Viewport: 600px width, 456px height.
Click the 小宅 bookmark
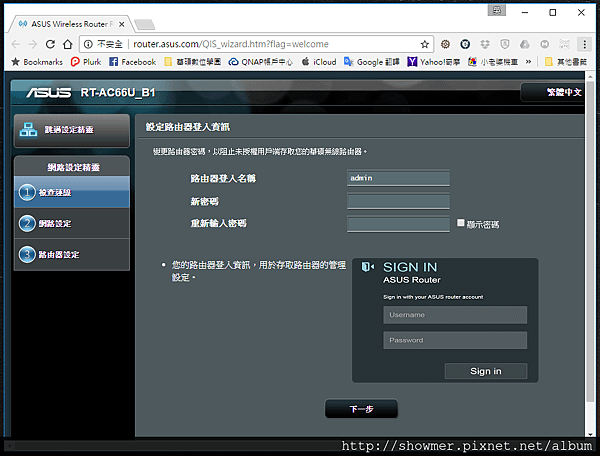(x=493, y=62)
